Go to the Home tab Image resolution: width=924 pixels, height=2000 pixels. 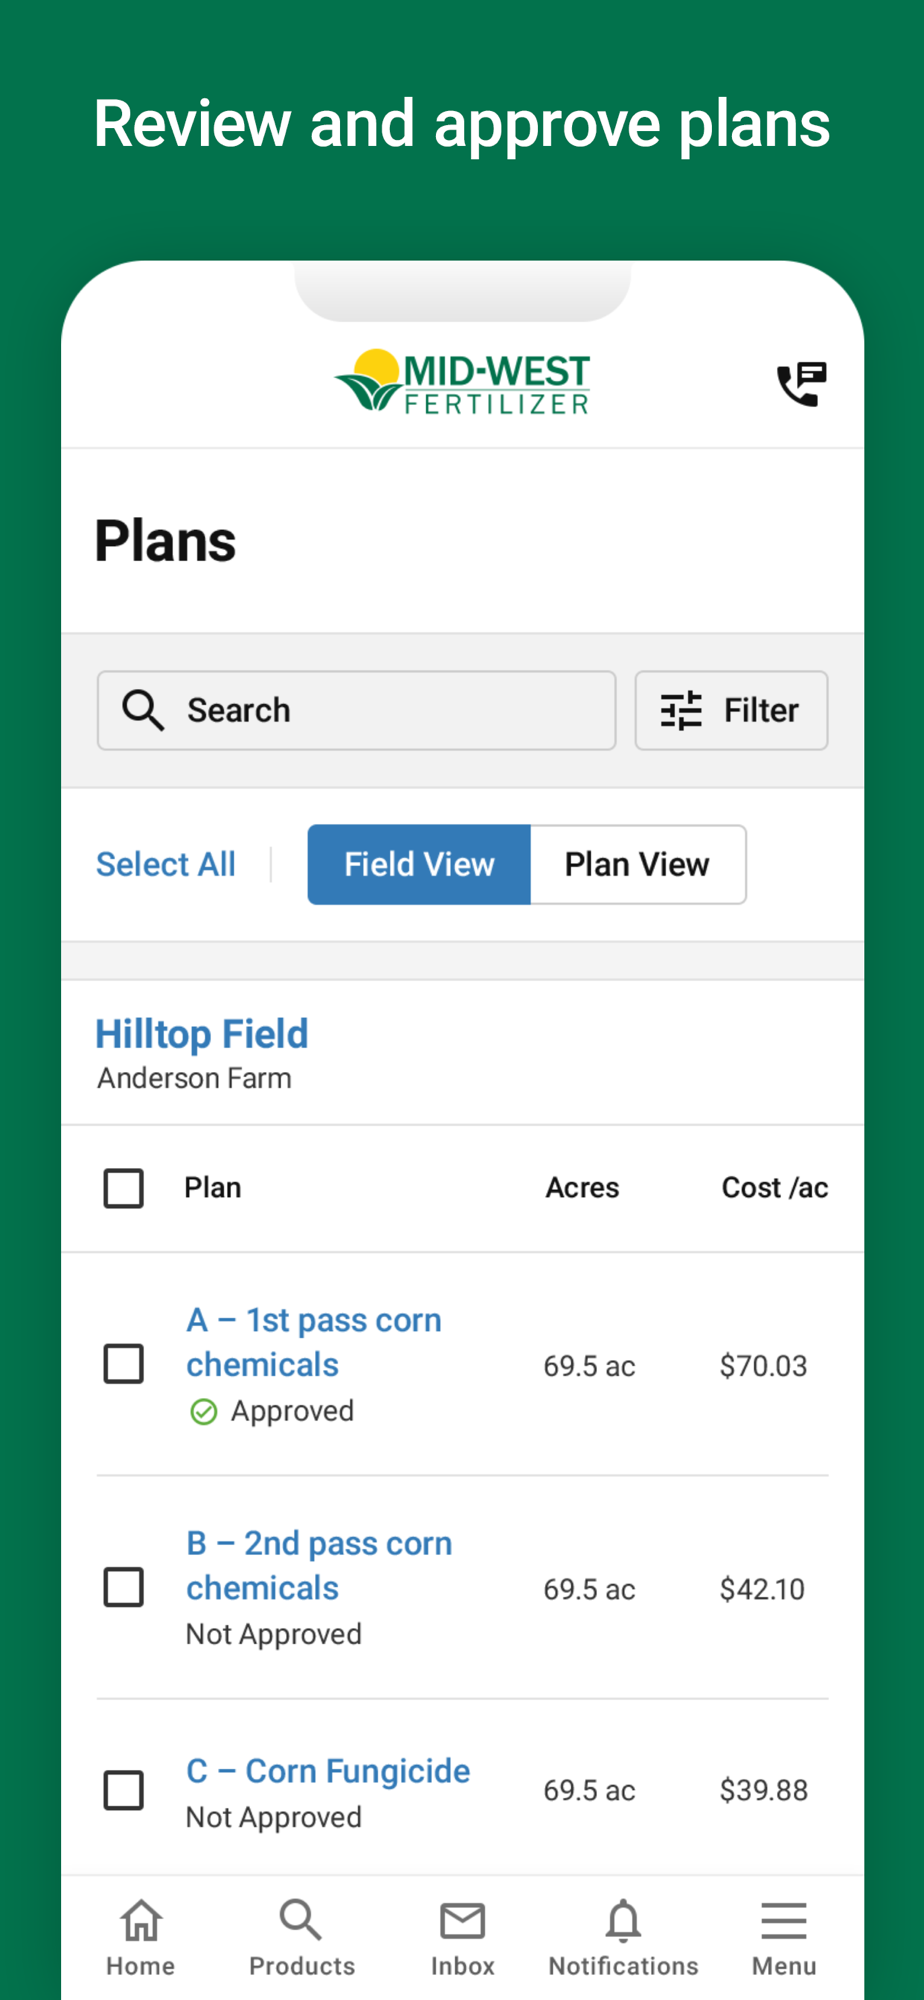141,1938
